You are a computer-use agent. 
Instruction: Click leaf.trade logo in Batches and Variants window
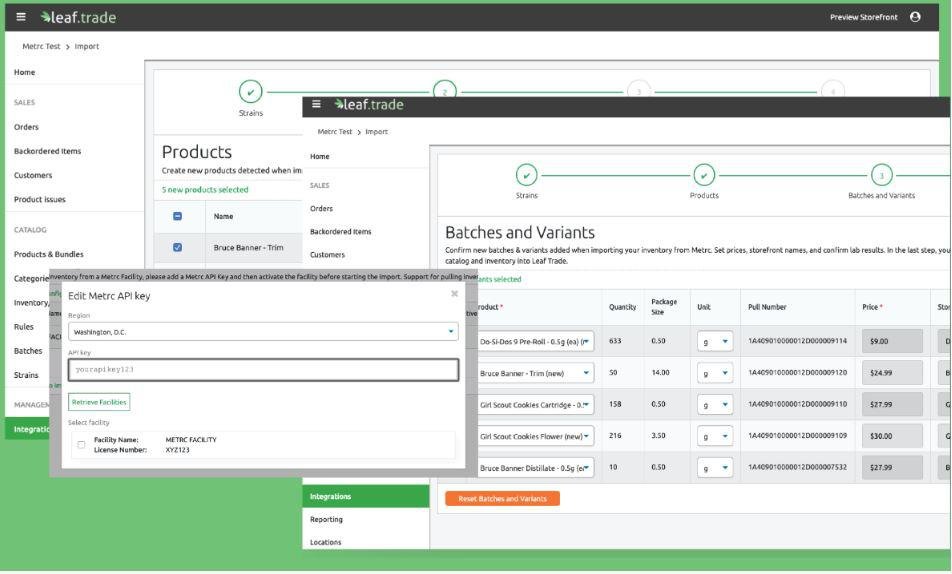[369, 104]
